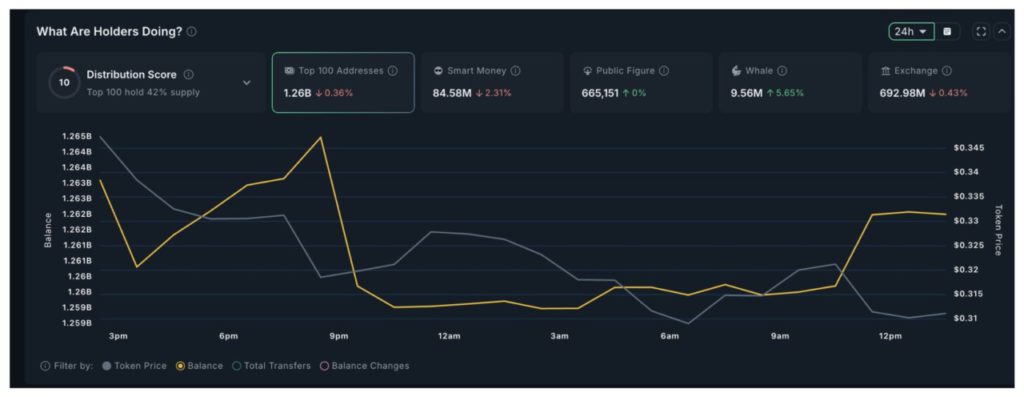Select the Public Figure card
The image size is (1024, 397).
click(641, 83)
